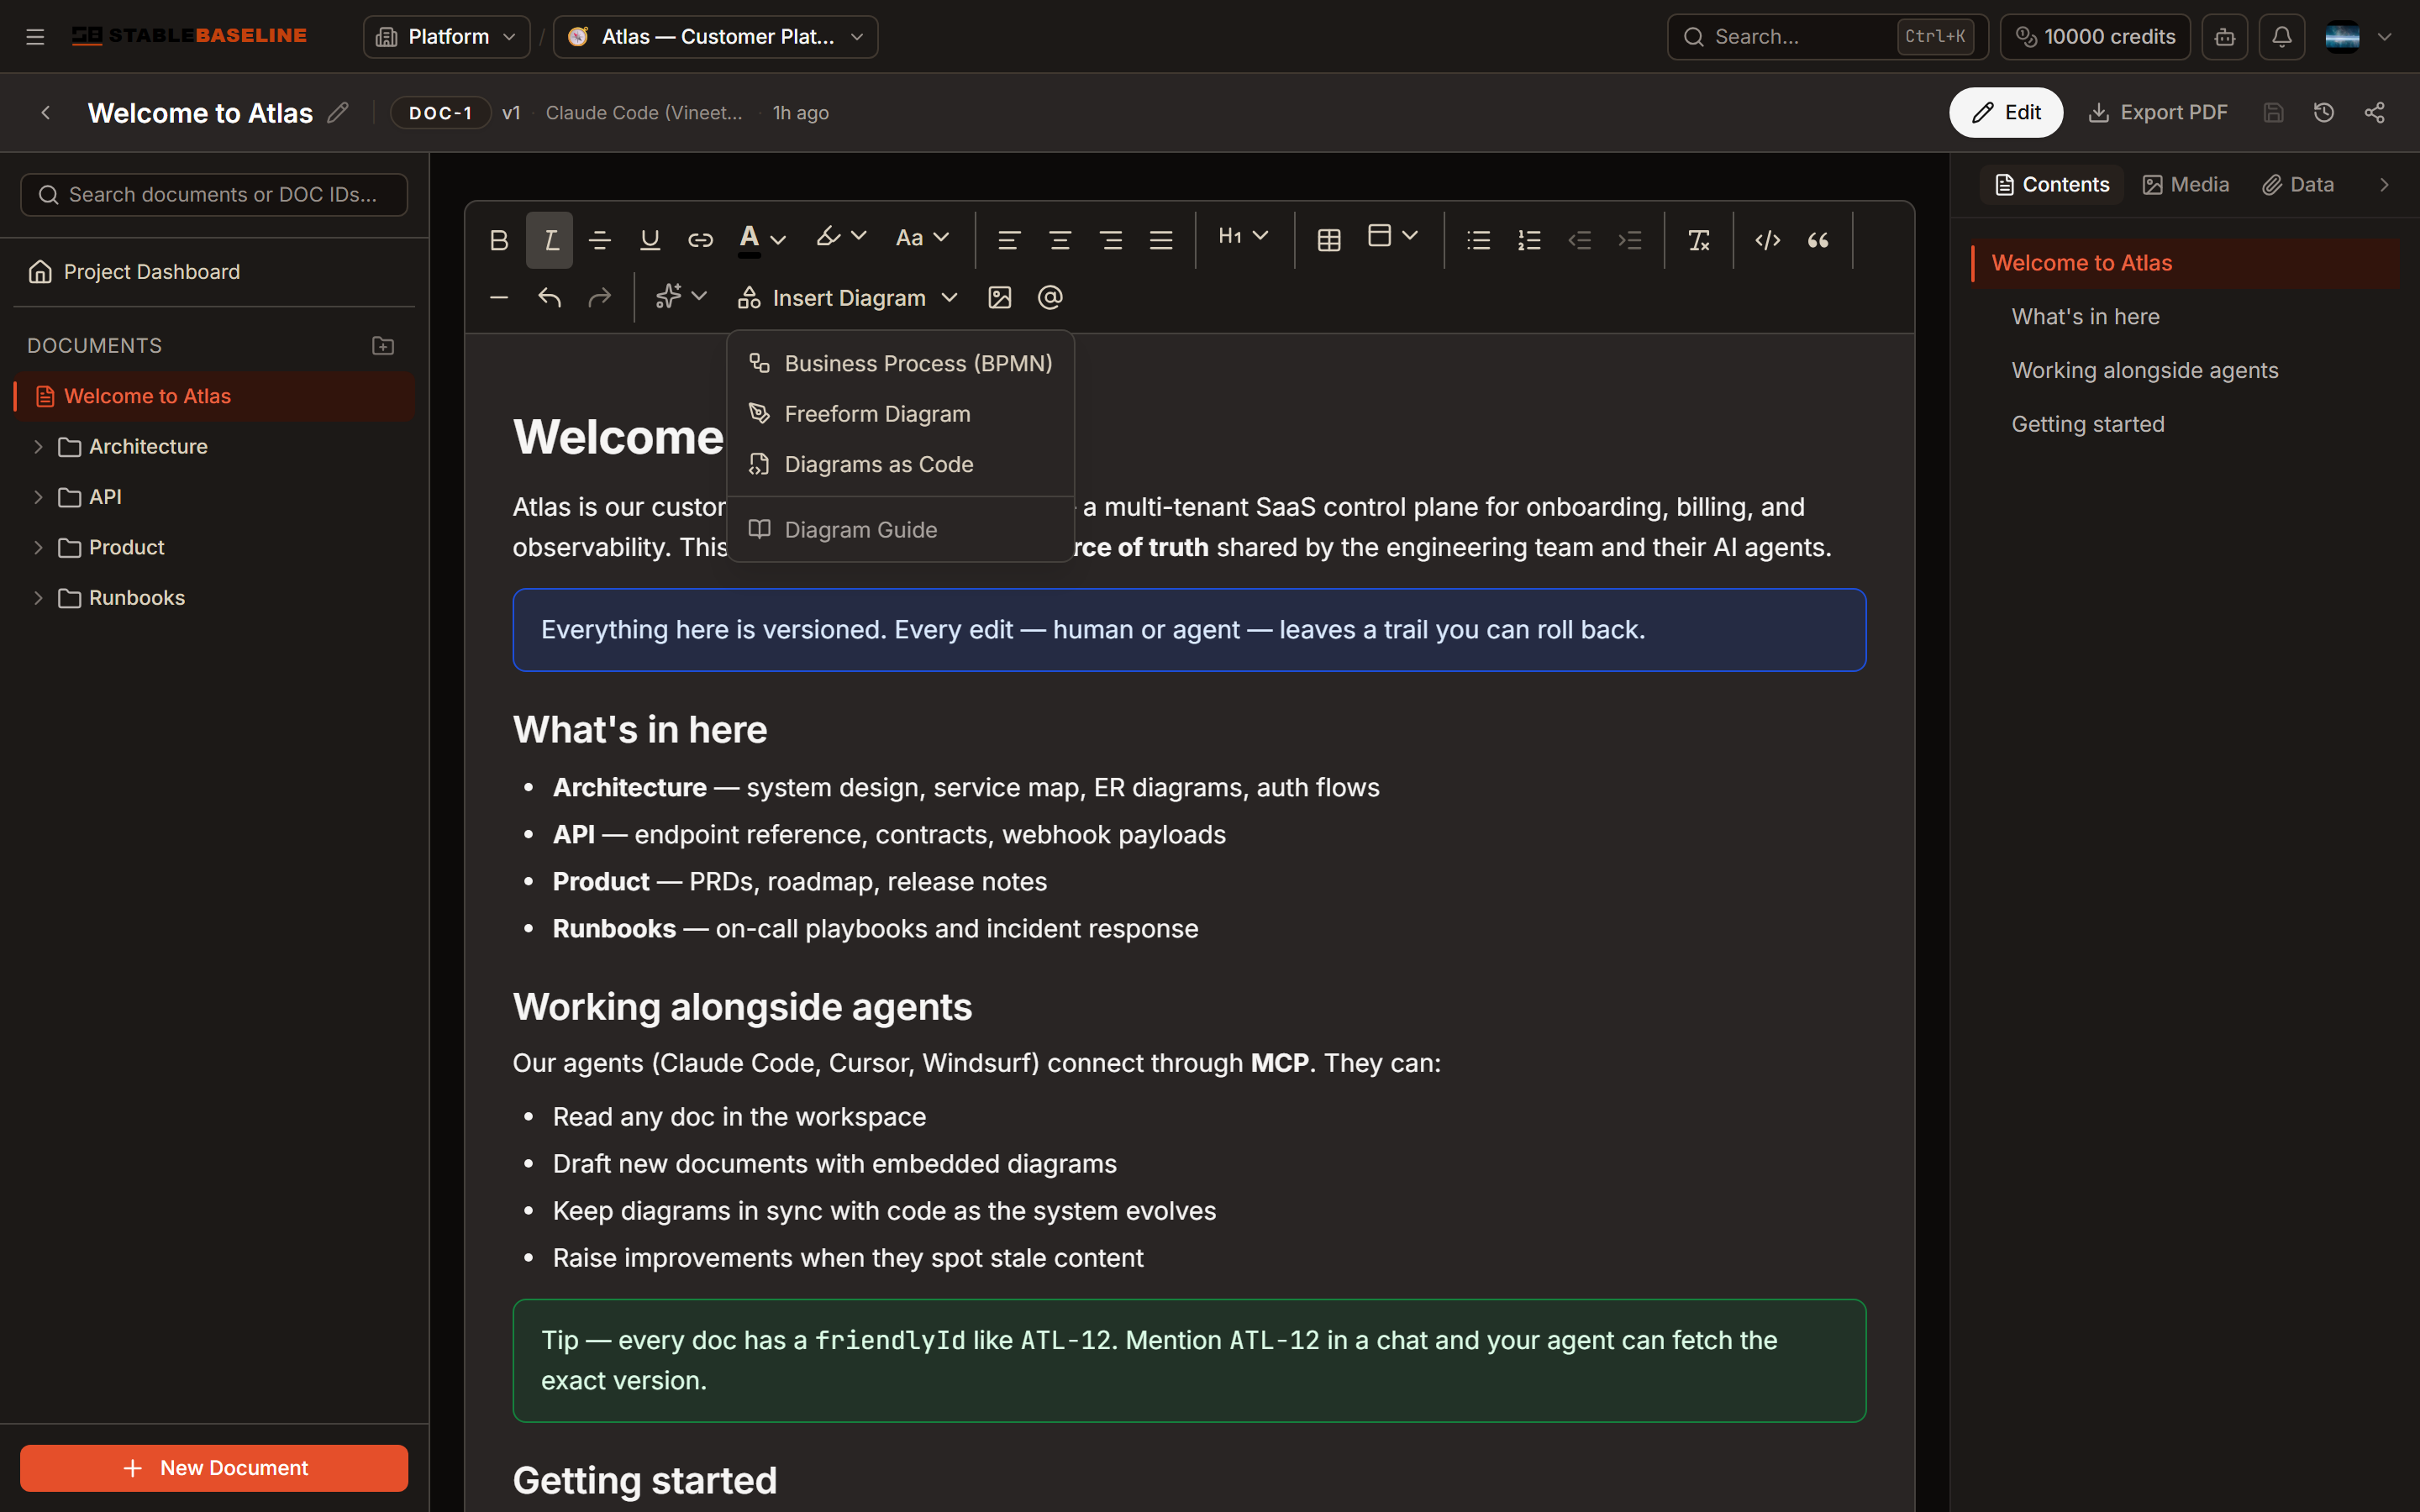Create a numbered list
Viewport: 2420px width, 1512px height.
(x=1529, y=240)
